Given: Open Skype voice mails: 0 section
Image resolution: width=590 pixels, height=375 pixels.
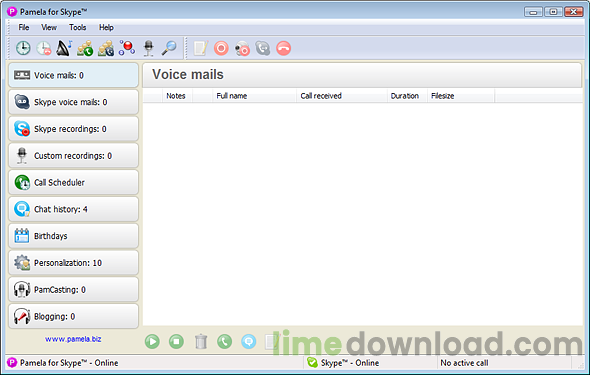Looking at the screenshot, I should tap(73, 102).
